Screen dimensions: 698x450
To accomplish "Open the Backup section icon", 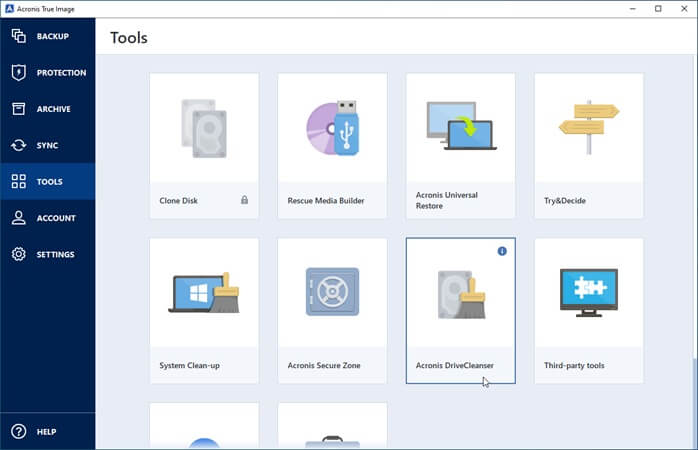I will click(18, 36).
